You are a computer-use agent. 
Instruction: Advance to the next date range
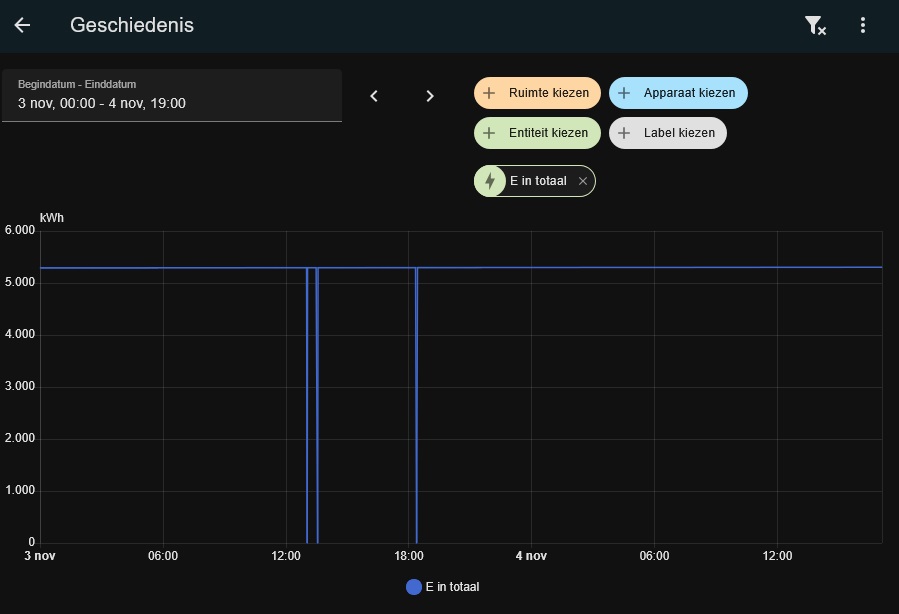(x=430, y=96)
